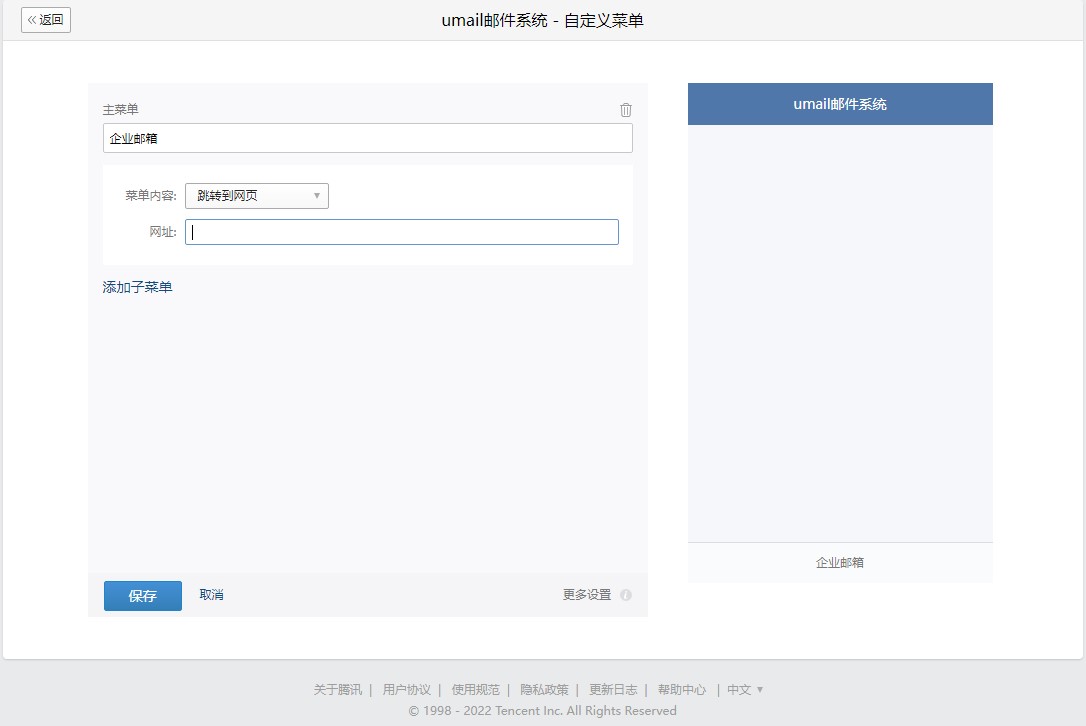Click 取消 to discard changes
Image resolution: width=1086 pixels, height=726 pixels.
pos(211,595)
